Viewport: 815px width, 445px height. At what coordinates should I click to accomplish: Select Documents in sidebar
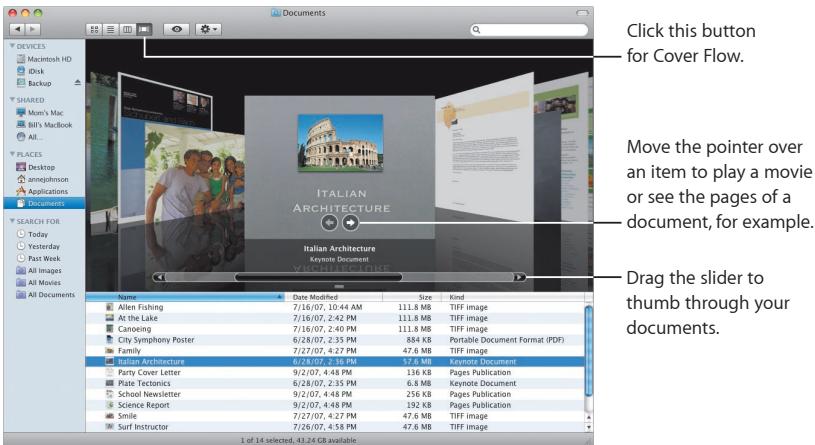(x=44, y=203)
